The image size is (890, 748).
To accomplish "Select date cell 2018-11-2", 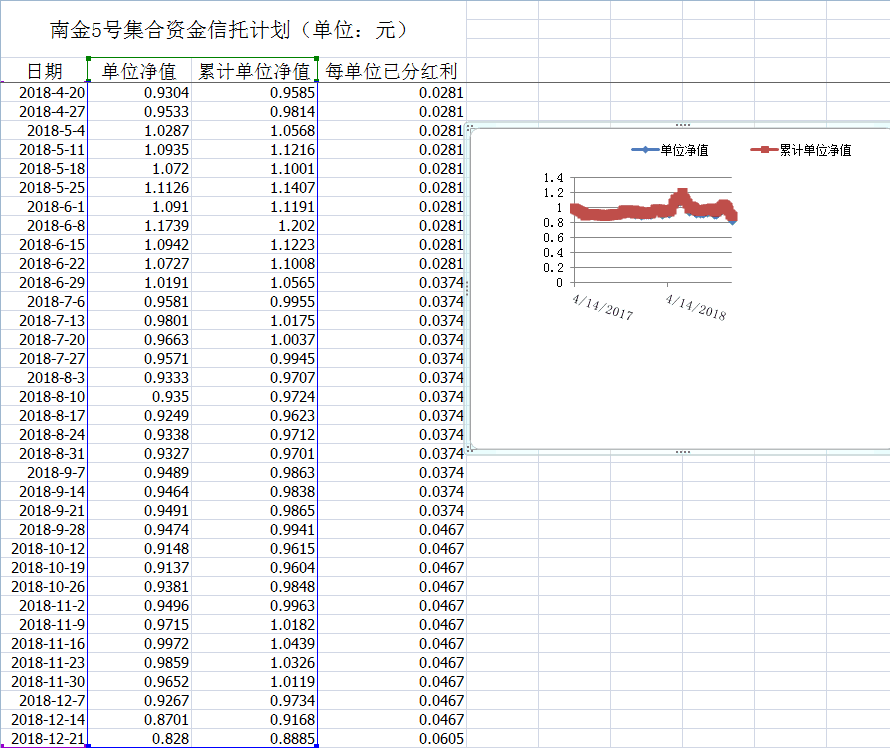I will (x=44, y=606).
